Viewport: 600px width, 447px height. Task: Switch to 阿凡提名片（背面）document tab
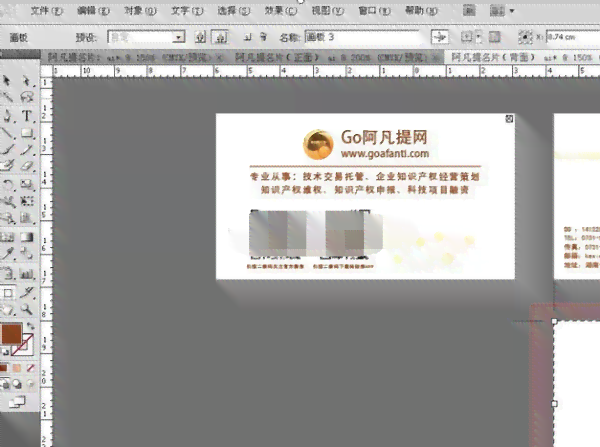tap(524, 57)
